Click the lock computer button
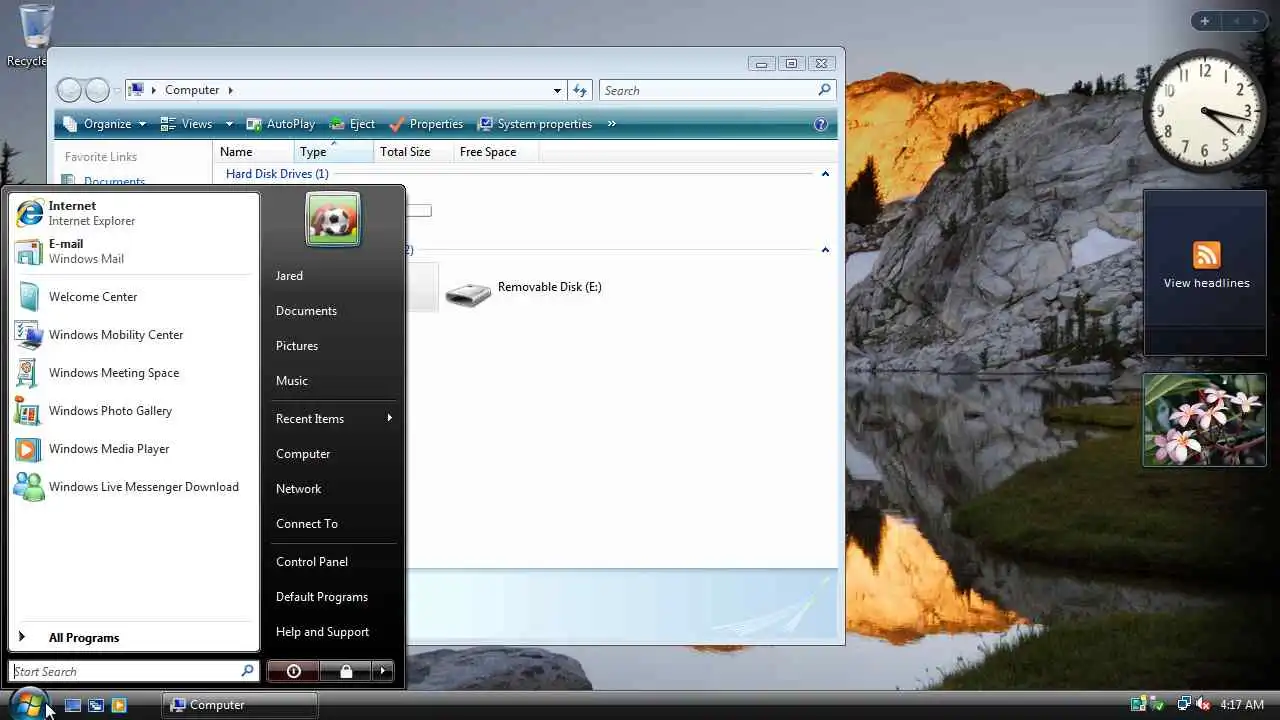Image resolution: width=1280 pixels, height=720 pixels. click(x=346, y=671)
